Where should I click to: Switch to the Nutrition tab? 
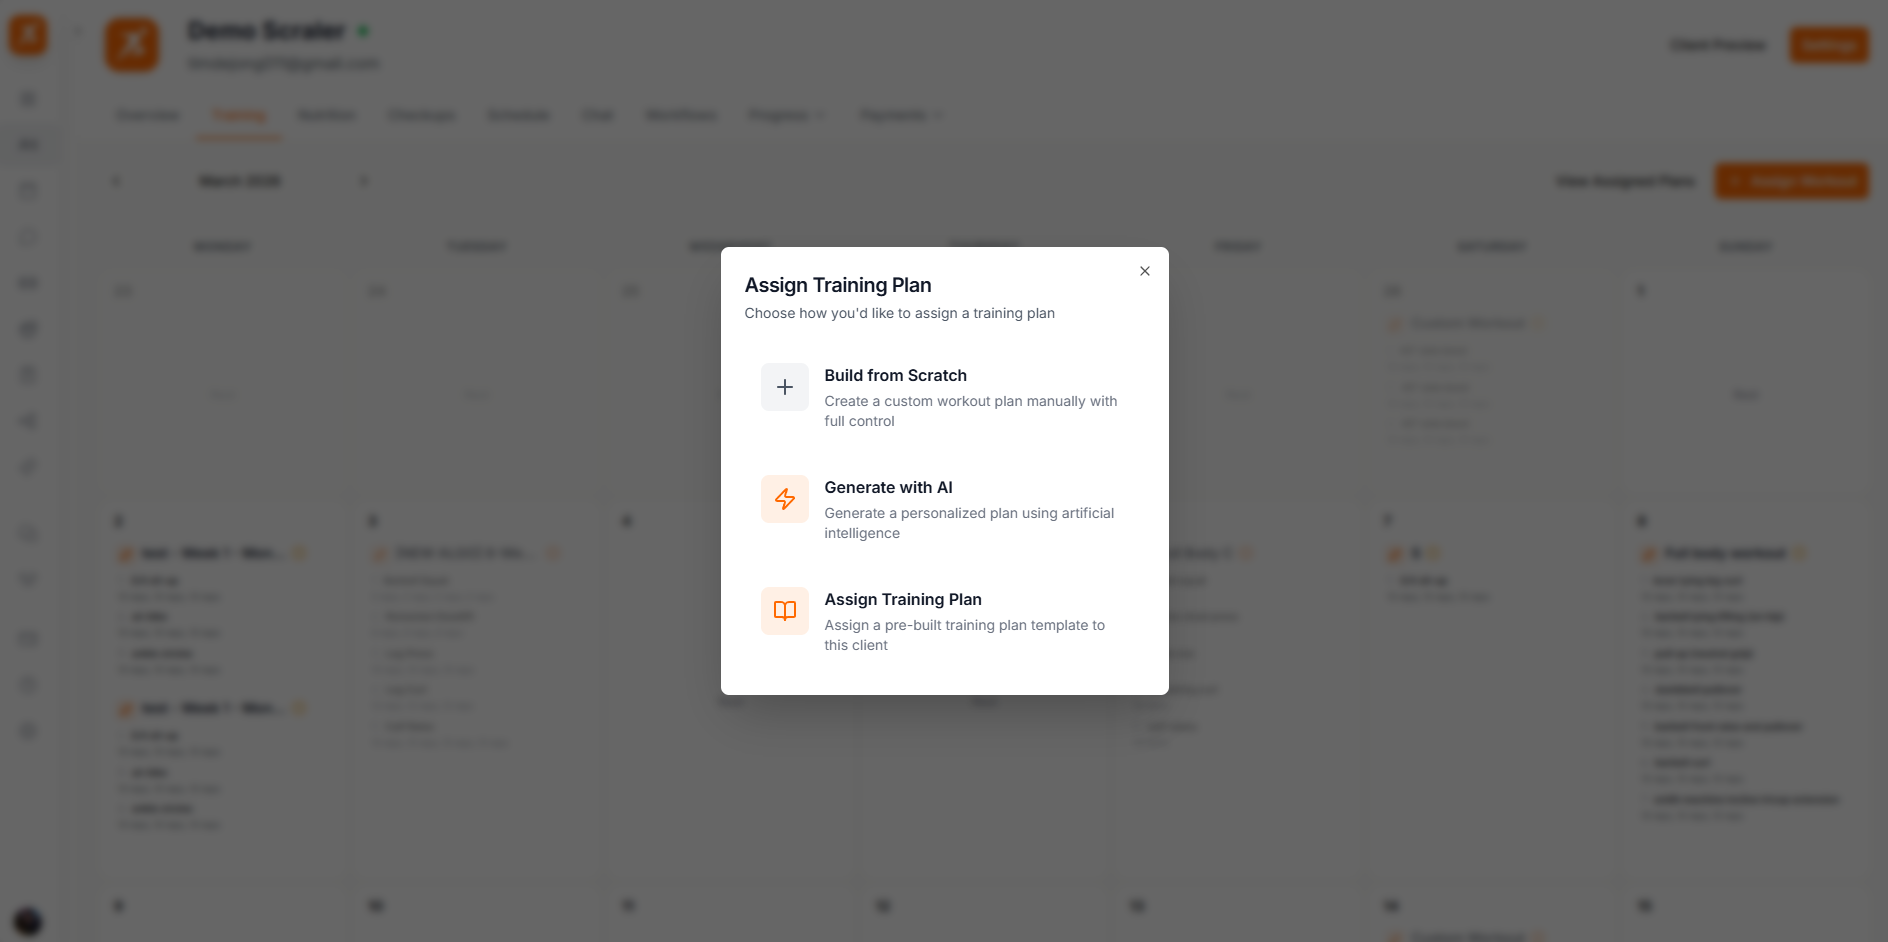click(325, 114)
